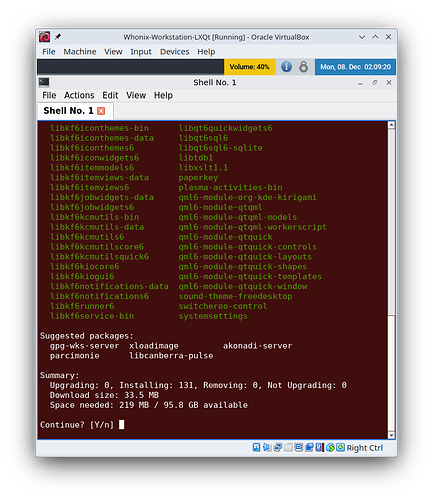This screenshot has height=499, width=433.
Task: Click the clock showing Mon, 08. Dec
Action: 355,67
